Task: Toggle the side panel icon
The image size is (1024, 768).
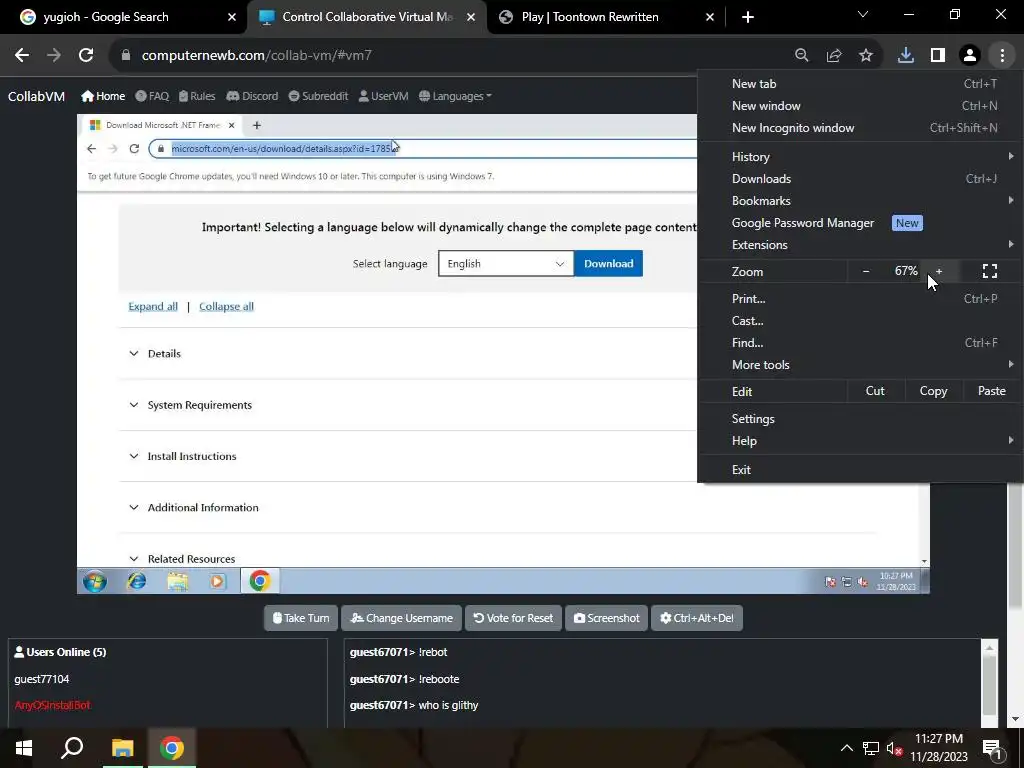Action: pyautogui.click(x=938, y=56)
